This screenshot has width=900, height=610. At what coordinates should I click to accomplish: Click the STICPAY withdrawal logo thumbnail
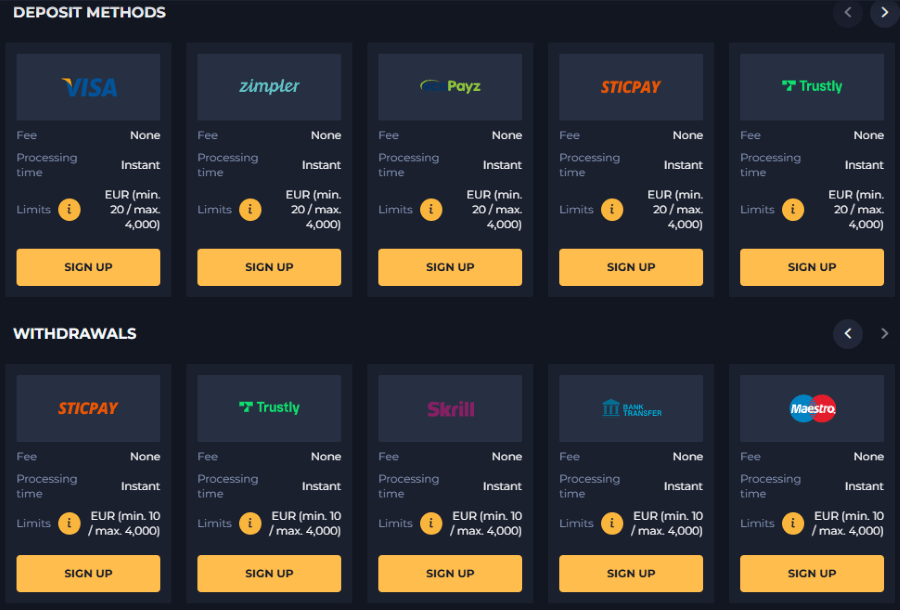88,408
